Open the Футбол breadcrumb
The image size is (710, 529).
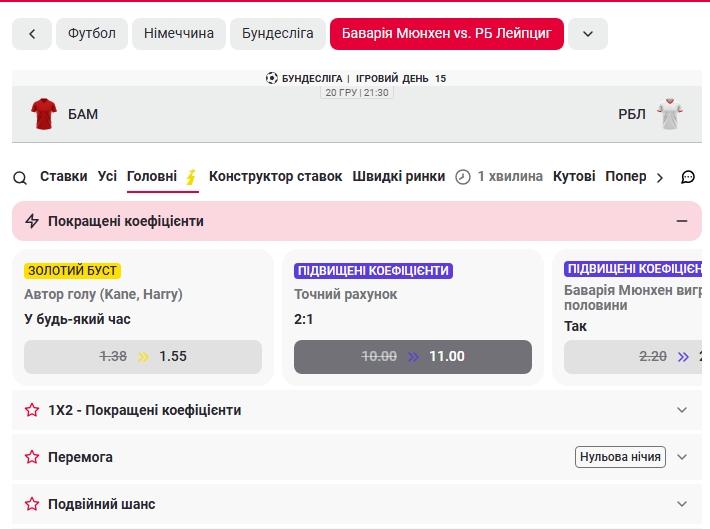coord(92,34)
